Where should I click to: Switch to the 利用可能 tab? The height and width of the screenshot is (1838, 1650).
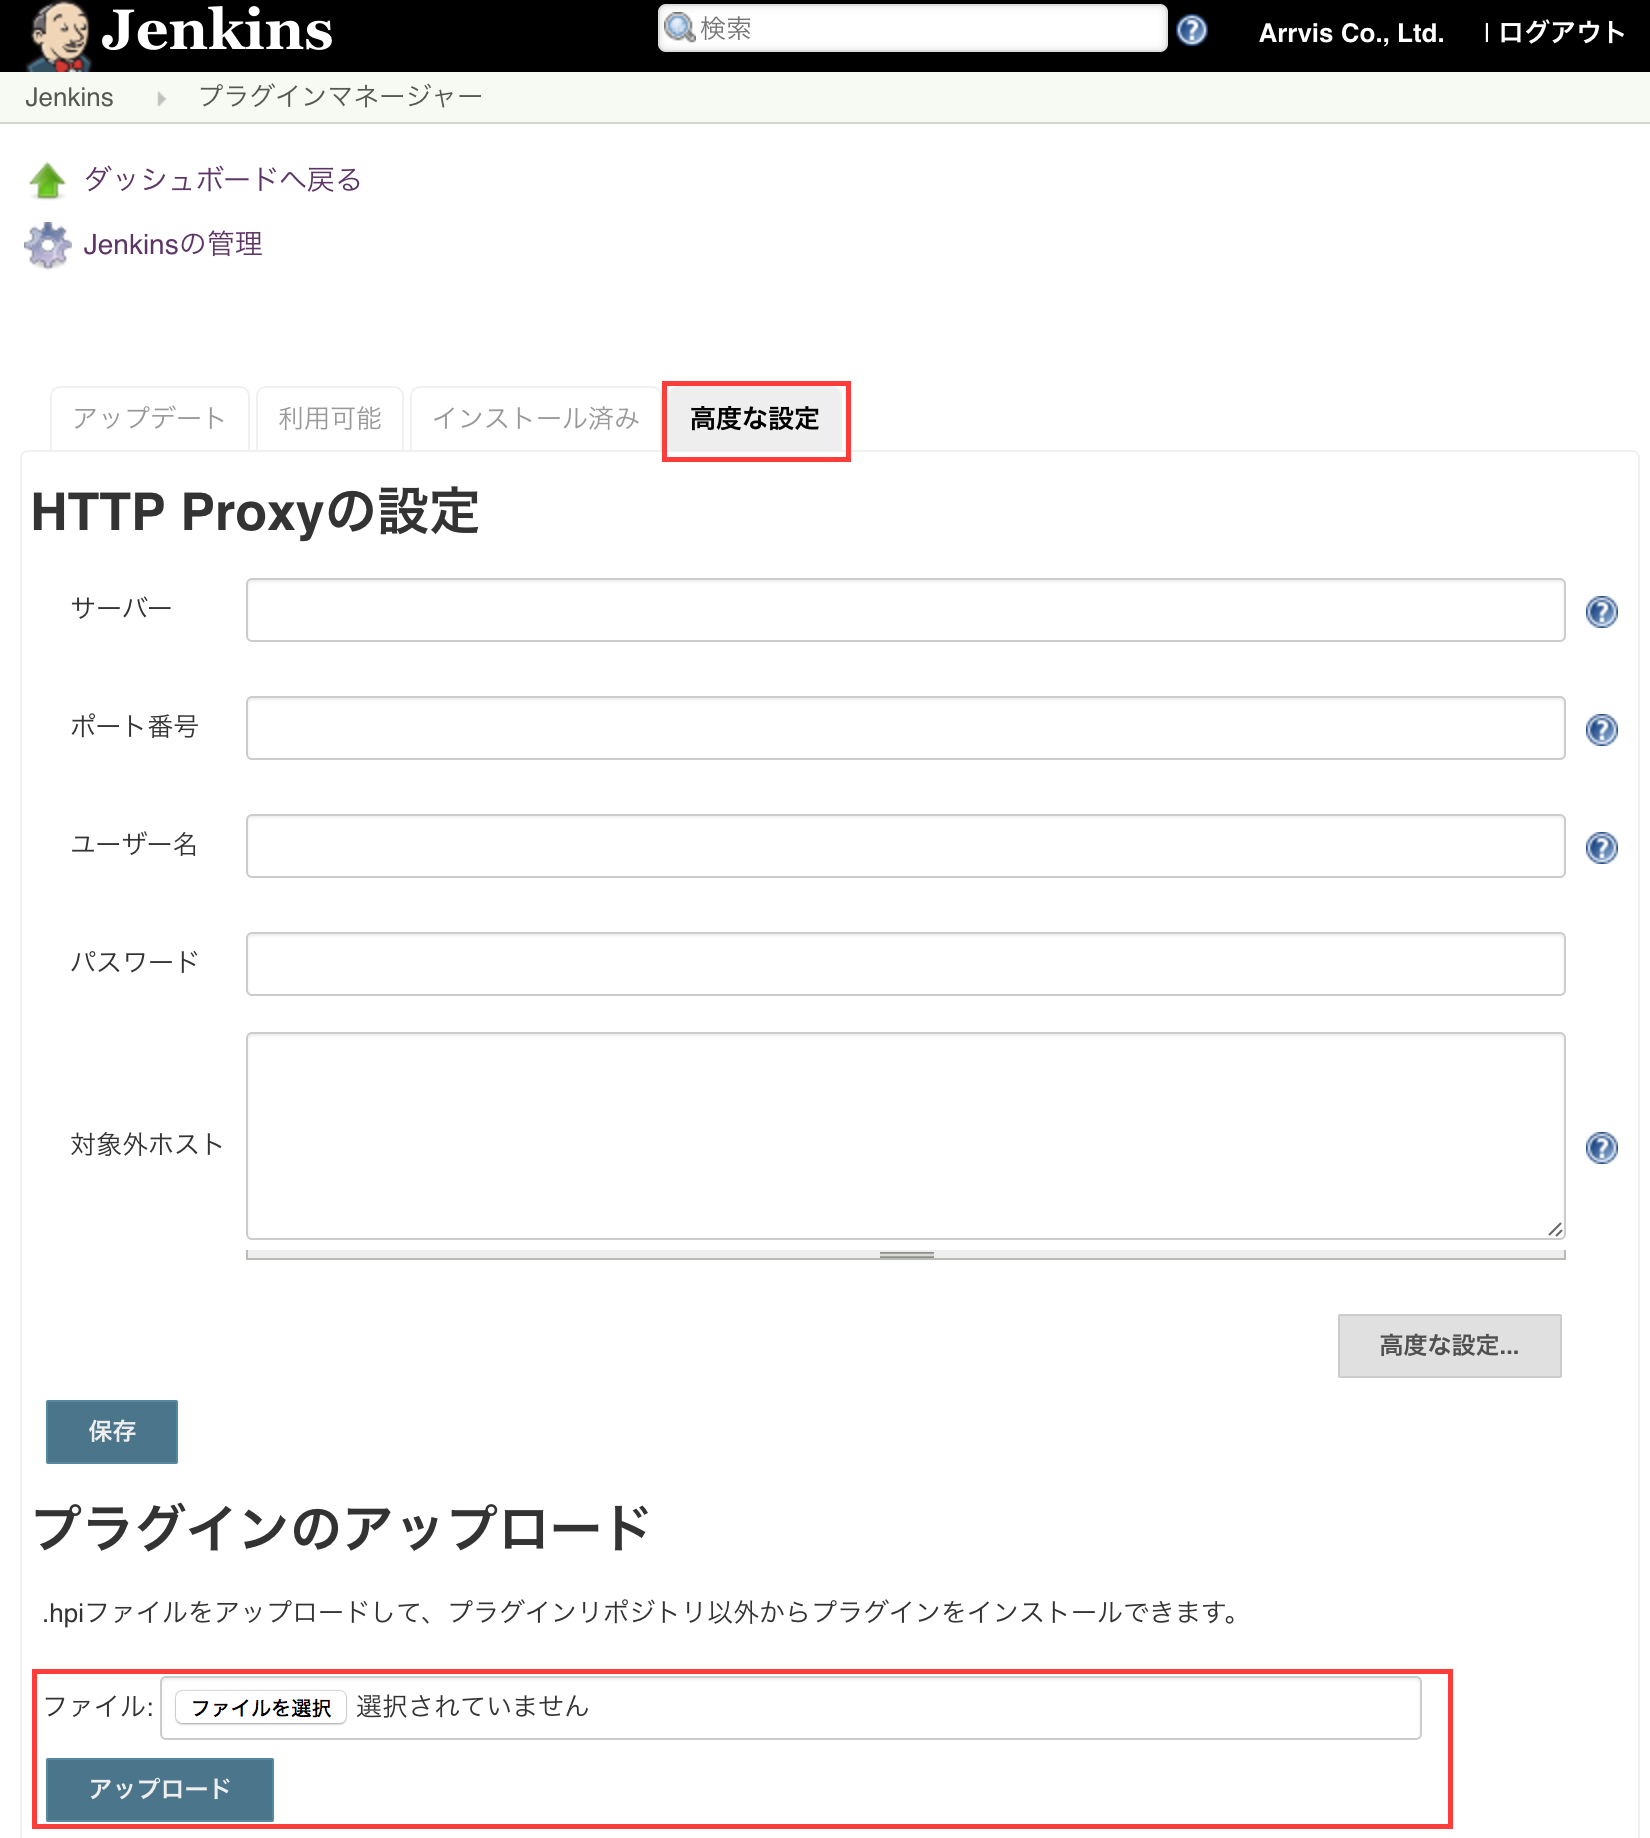click(330, 418)
